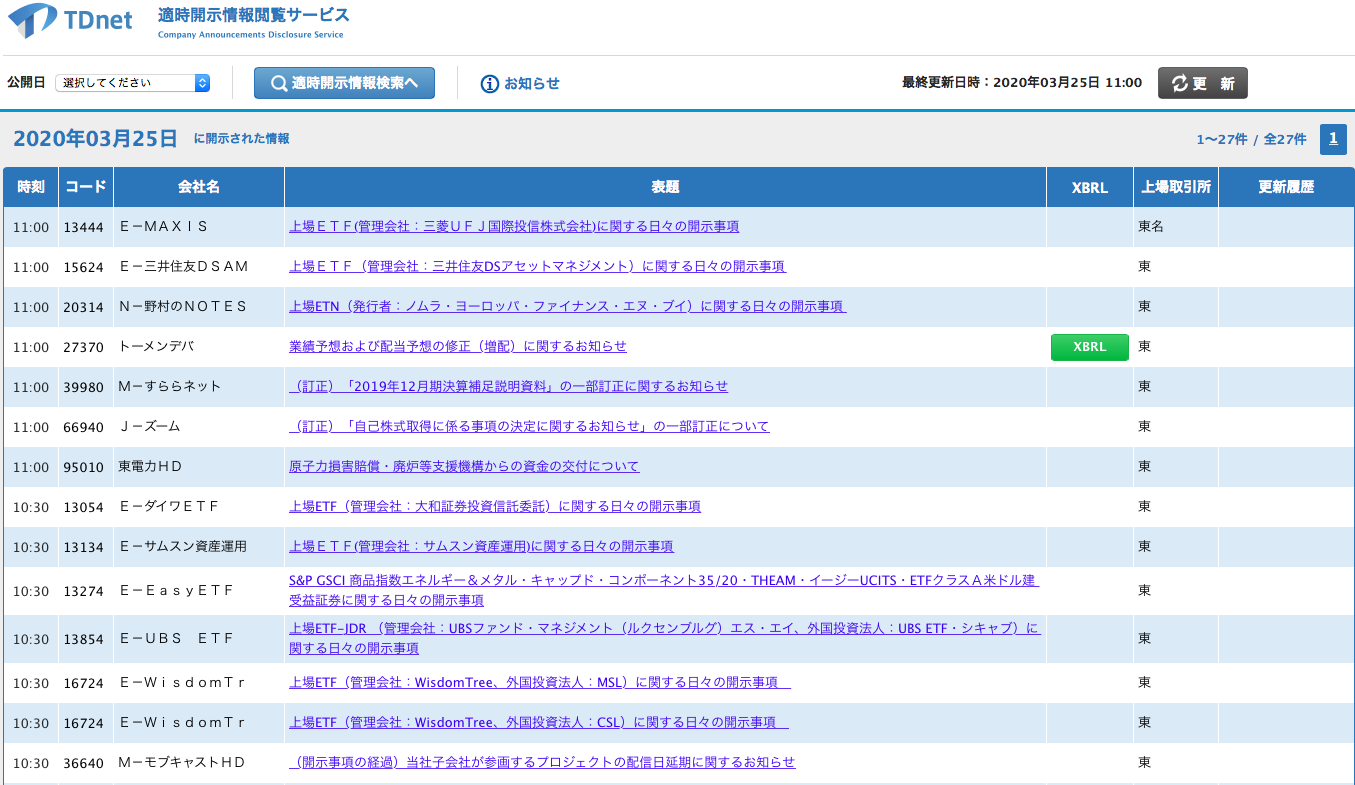Select code 15624 cell
This screenshot has height=785, width=1355.
click(x=84, y=267)
